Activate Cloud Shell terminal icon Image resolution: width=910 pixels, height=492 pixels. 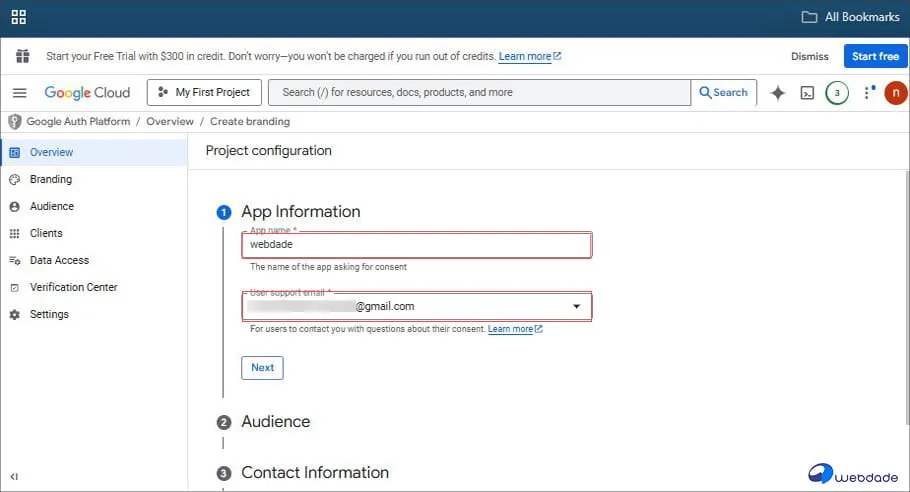[x=807, y=93]
